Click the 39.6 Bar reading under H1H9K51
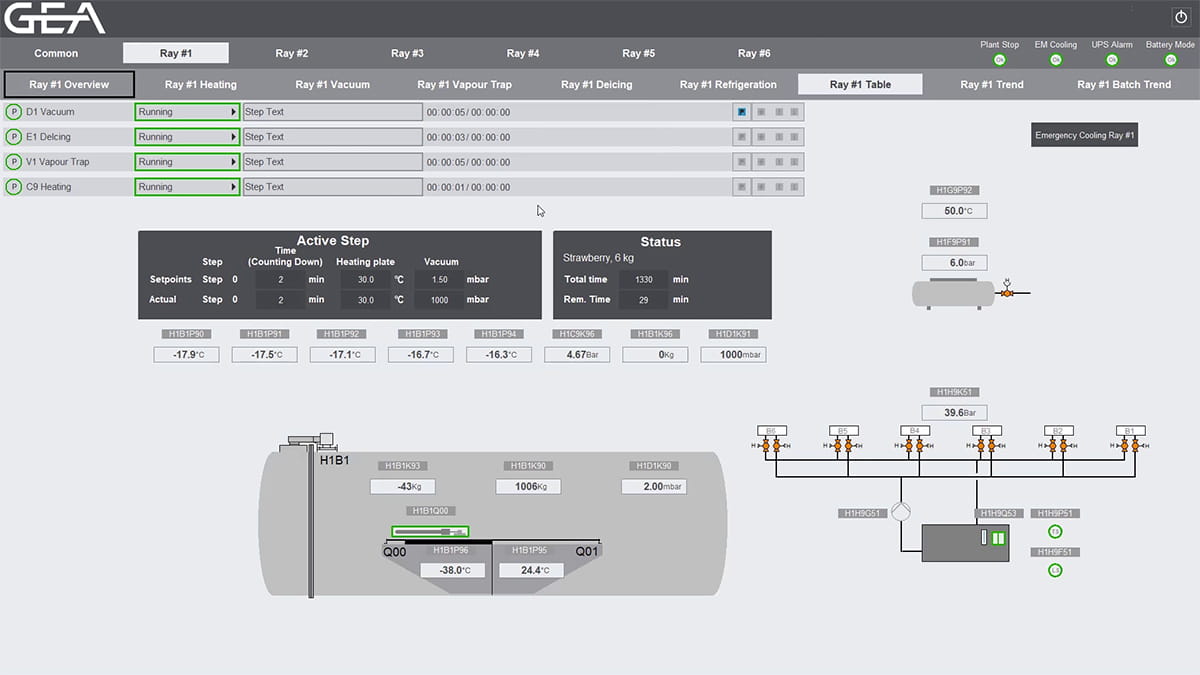 [954, 412]
